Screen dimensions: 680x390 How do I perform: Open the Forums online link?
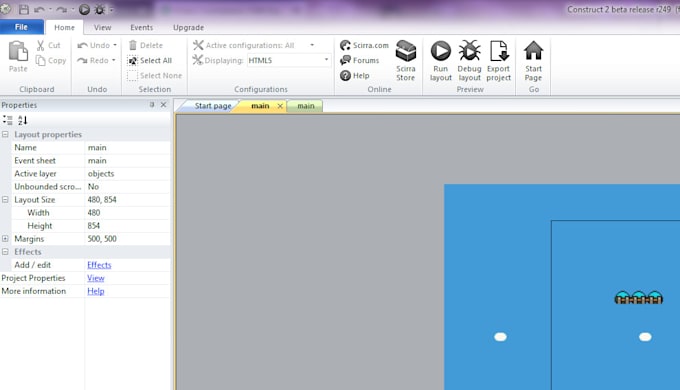click(360, 60)
